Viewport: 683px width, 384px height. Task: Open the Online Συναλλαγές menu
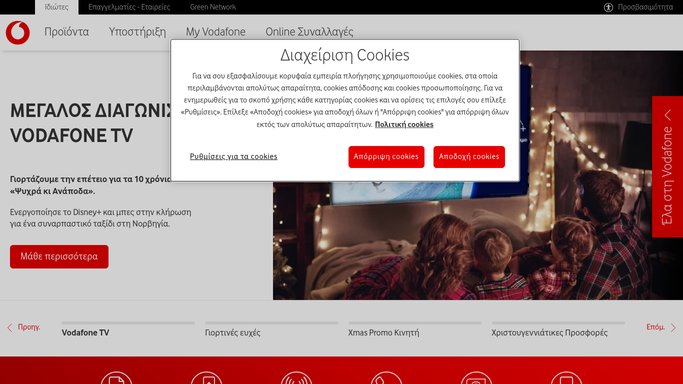309,32
